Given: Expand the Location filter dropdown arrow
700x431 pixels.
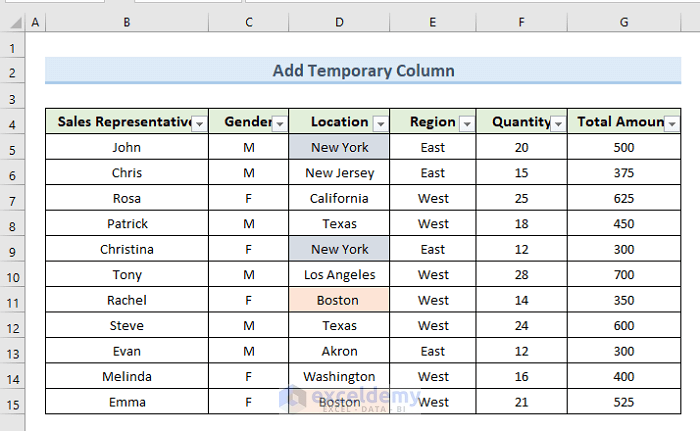Looking at the screenshot, I should coord(380,123).
